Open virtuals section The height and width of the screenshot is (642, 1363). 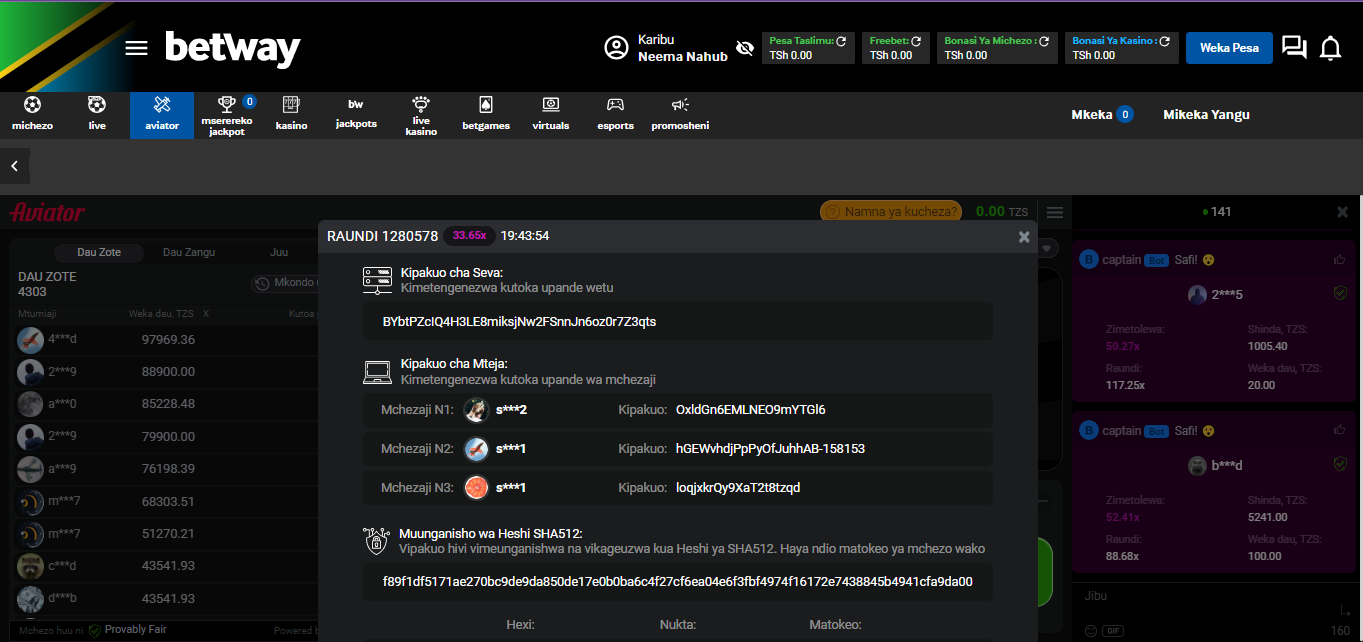pyautogui.click(x=551, y=115)
